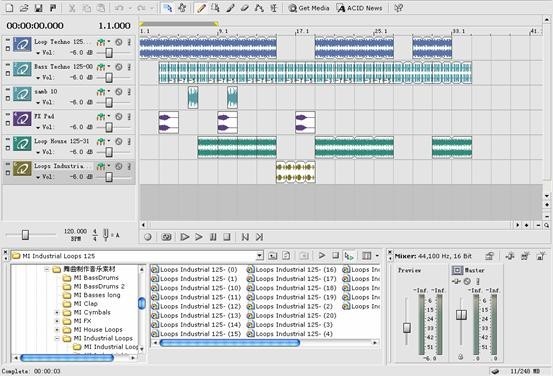Go to start of project
The image size is (553, 376).
pos(245,237)
